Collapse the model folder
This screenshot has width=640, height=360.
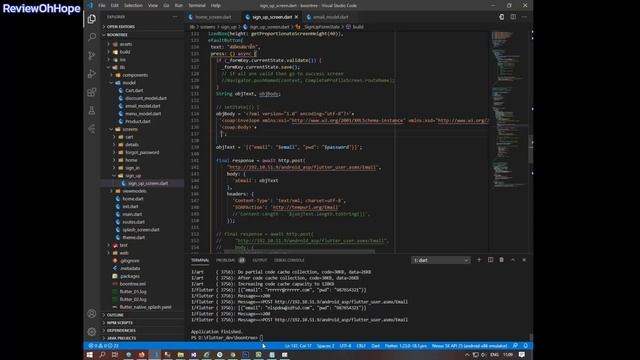coord(129,83)
